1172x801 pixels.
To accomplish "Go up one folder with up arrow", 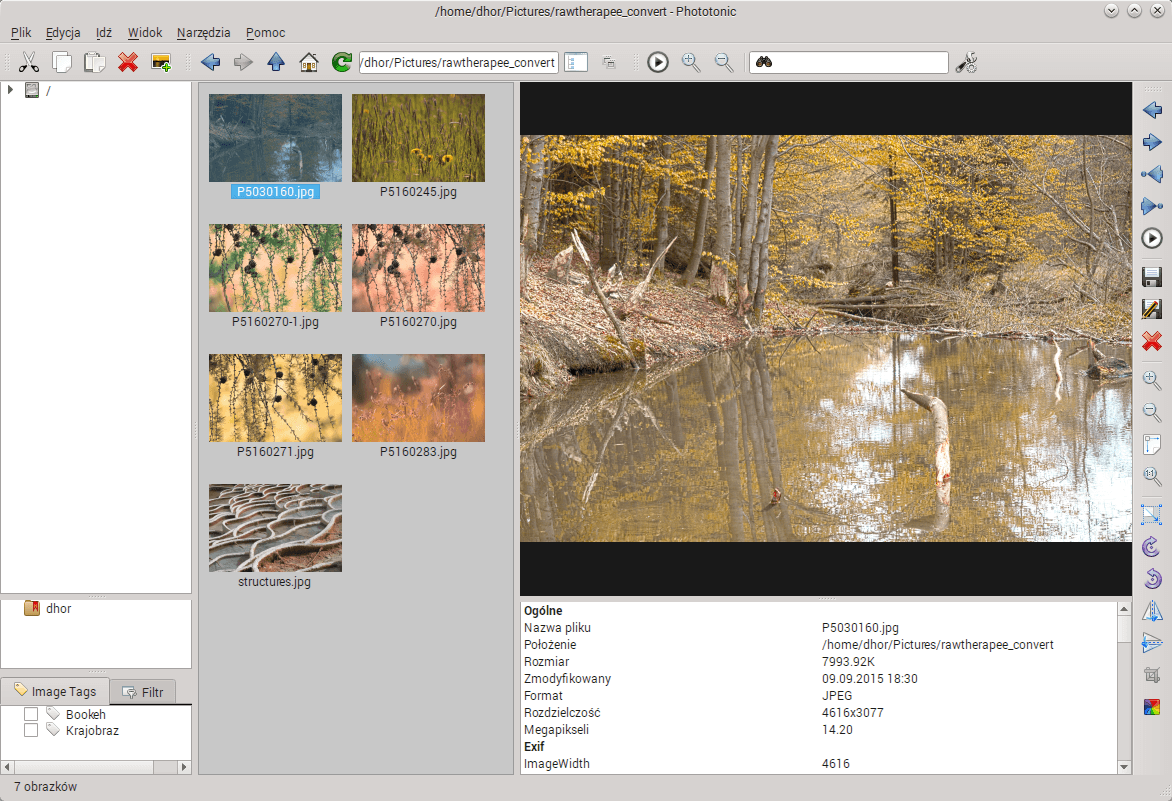I will (276, 62).
